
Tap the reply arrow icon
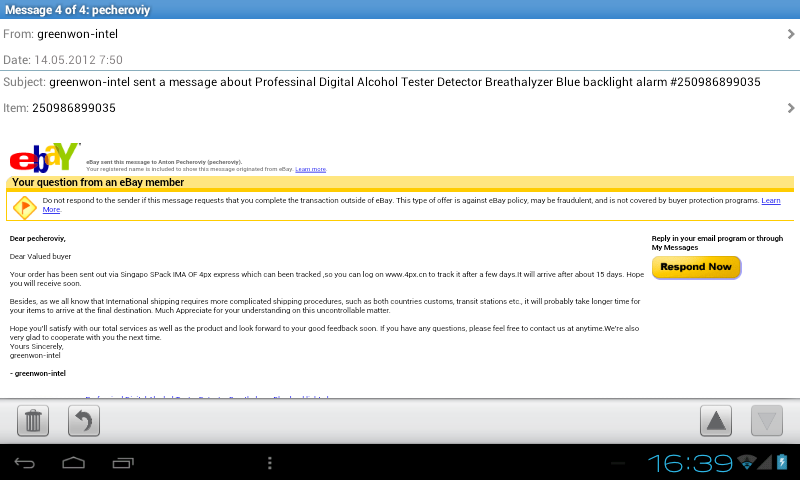[x=84, y=421]
